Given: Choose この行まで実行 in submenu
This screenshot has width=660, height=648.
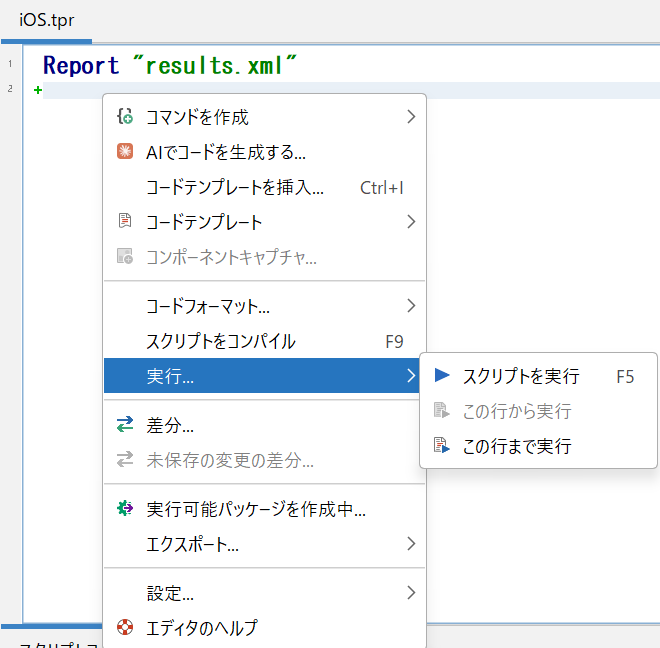Looking at the screenshot, I should 538,445.
